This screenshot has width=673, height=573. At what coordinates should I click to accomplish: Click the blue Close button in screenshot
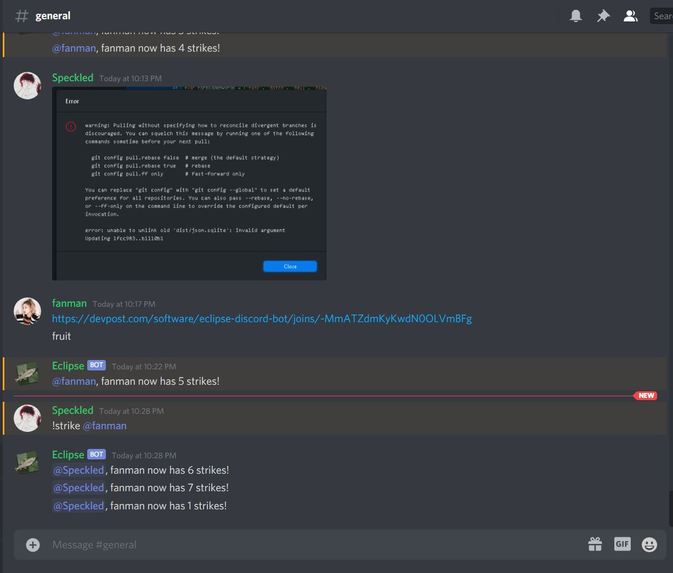pos(290,266)
